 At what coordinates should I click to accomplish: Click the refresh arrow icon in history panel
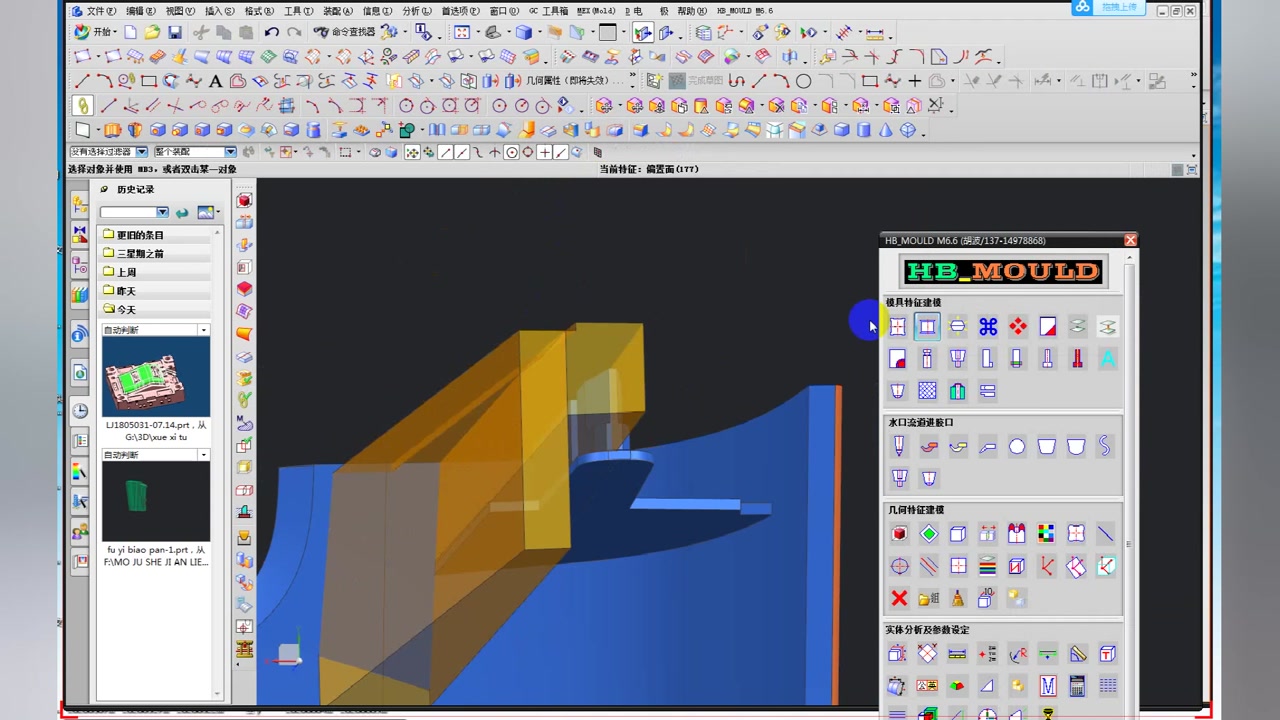click(x=182, y=212)
